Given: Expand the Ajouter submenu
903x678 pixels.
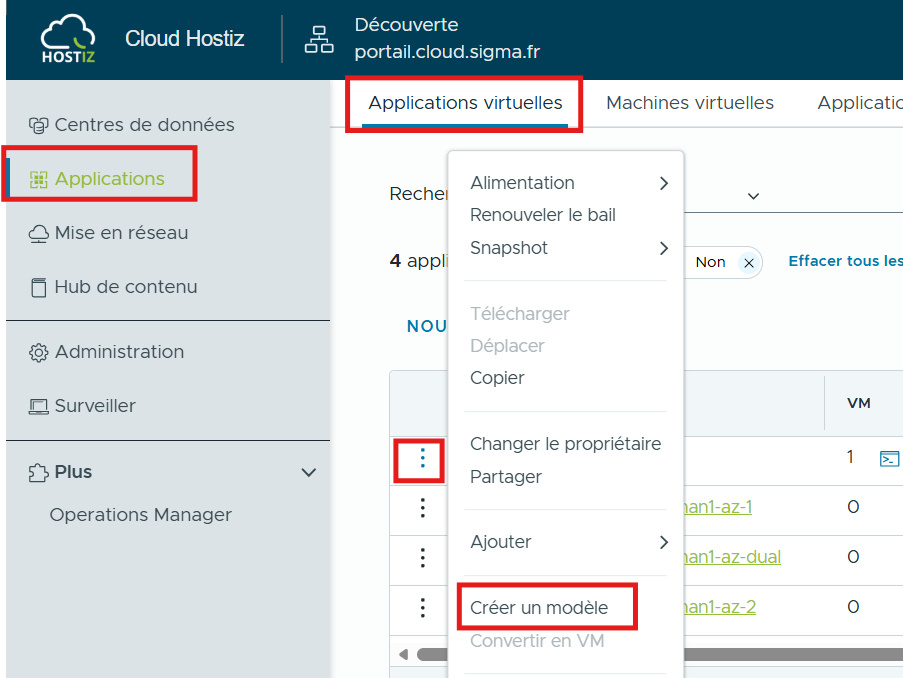Looking at the screenshot, I should (x=663, y=542).
